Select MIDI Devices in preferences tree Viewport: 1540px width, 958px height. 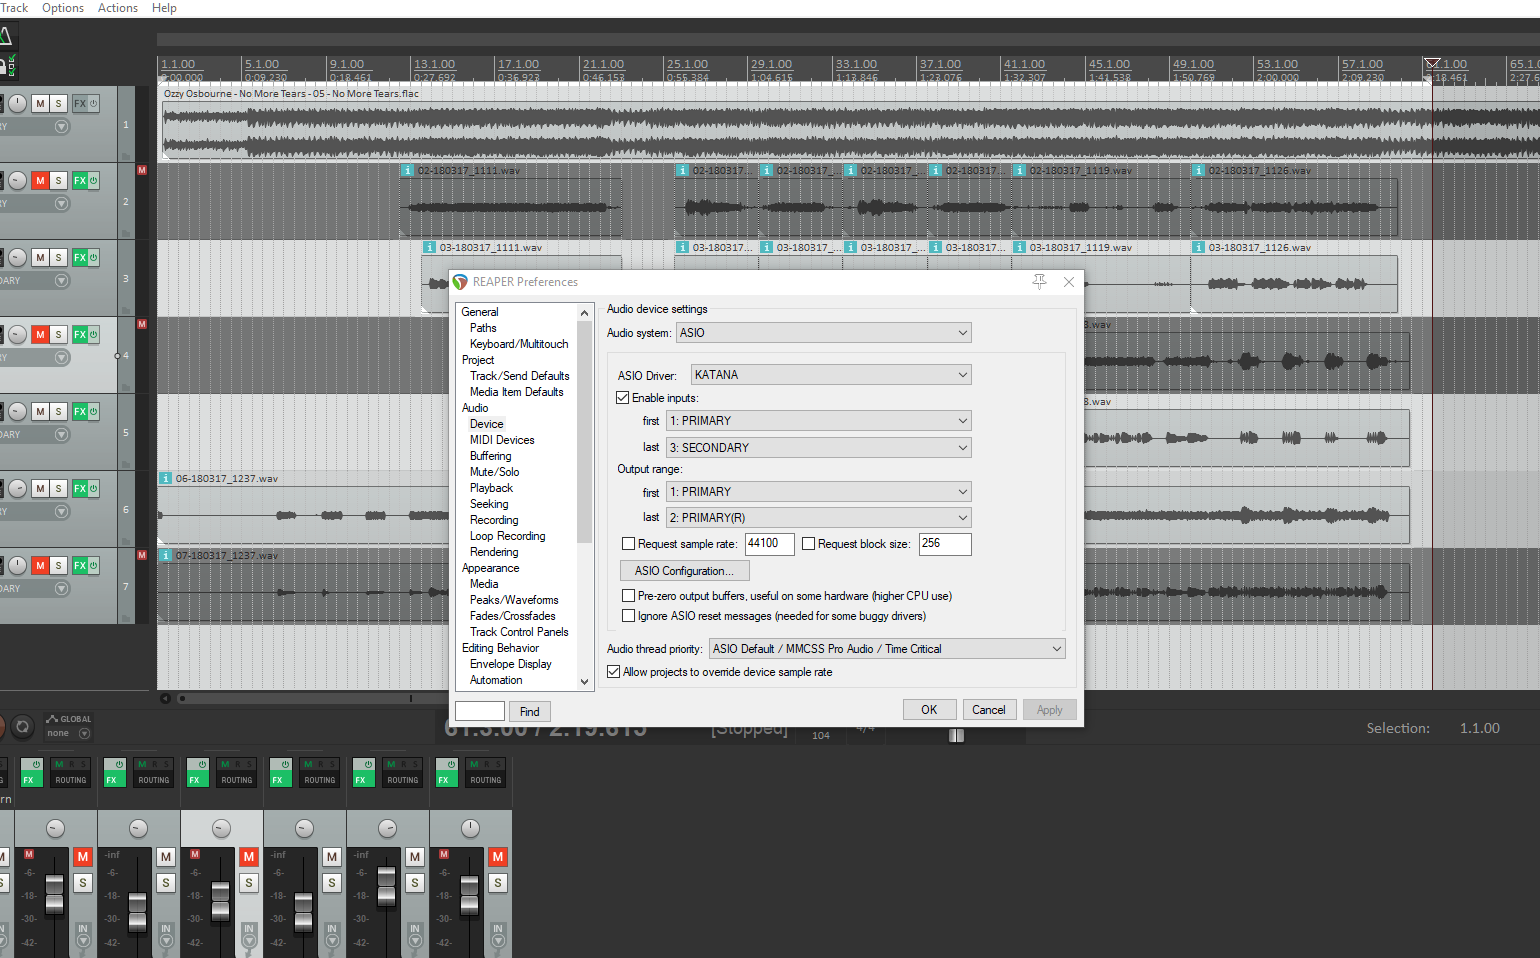[x=502, y=440]
